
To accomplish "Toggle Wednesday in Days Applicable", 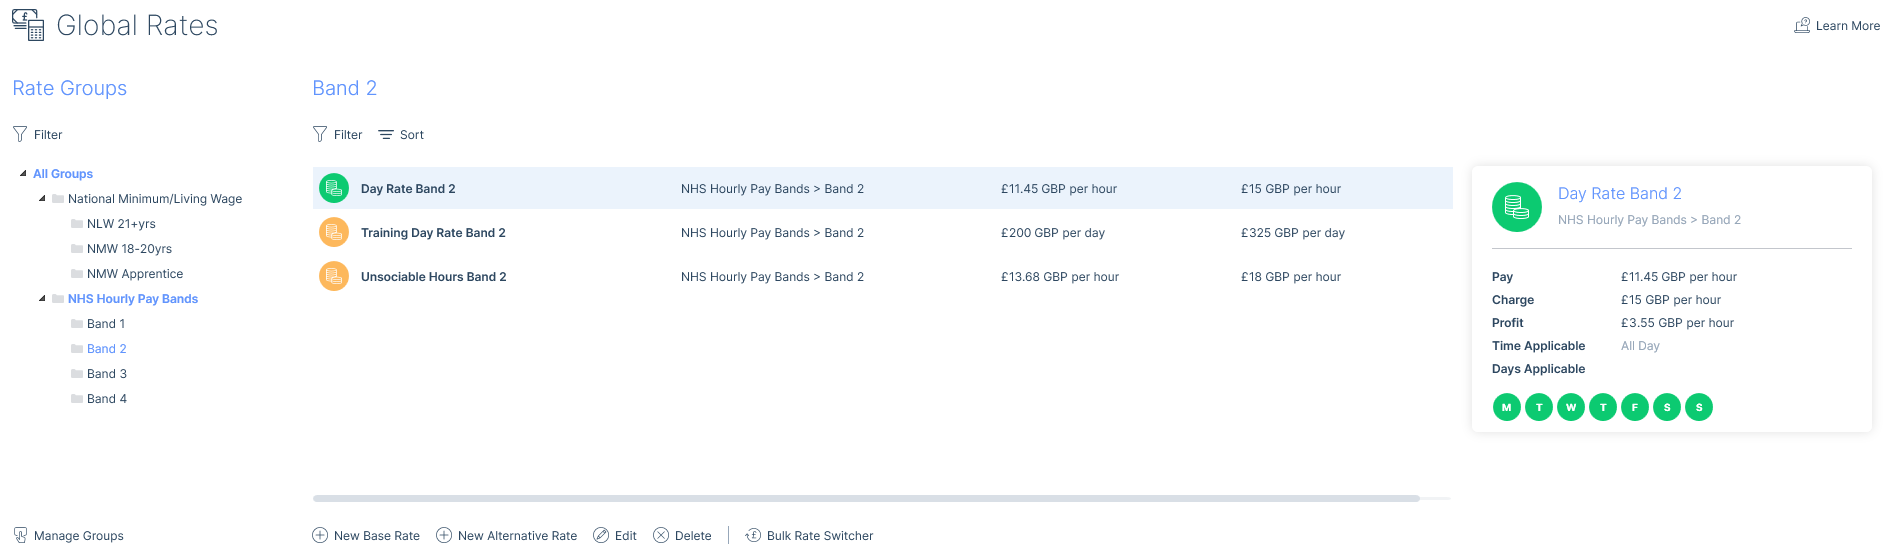I will click(x=1570, y=407).
